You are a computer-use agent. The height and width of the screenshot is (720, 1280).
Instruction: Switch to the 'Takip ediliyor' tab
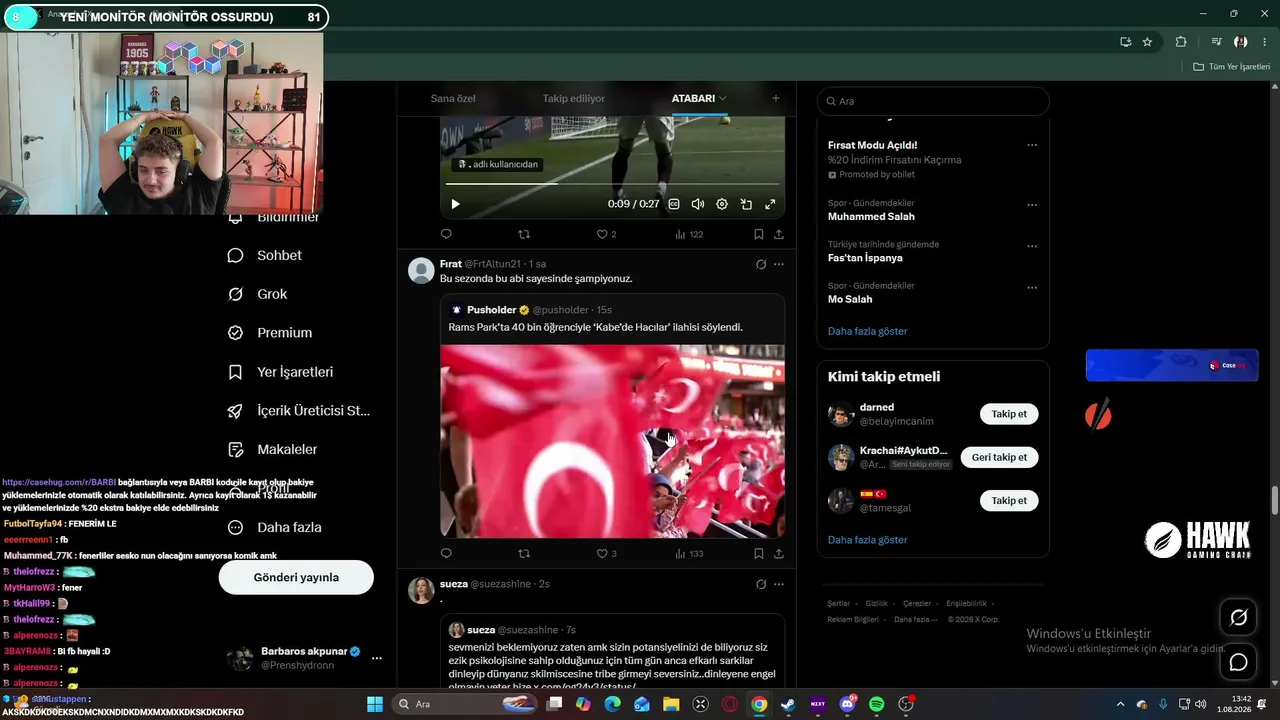[x=574, y=98]
